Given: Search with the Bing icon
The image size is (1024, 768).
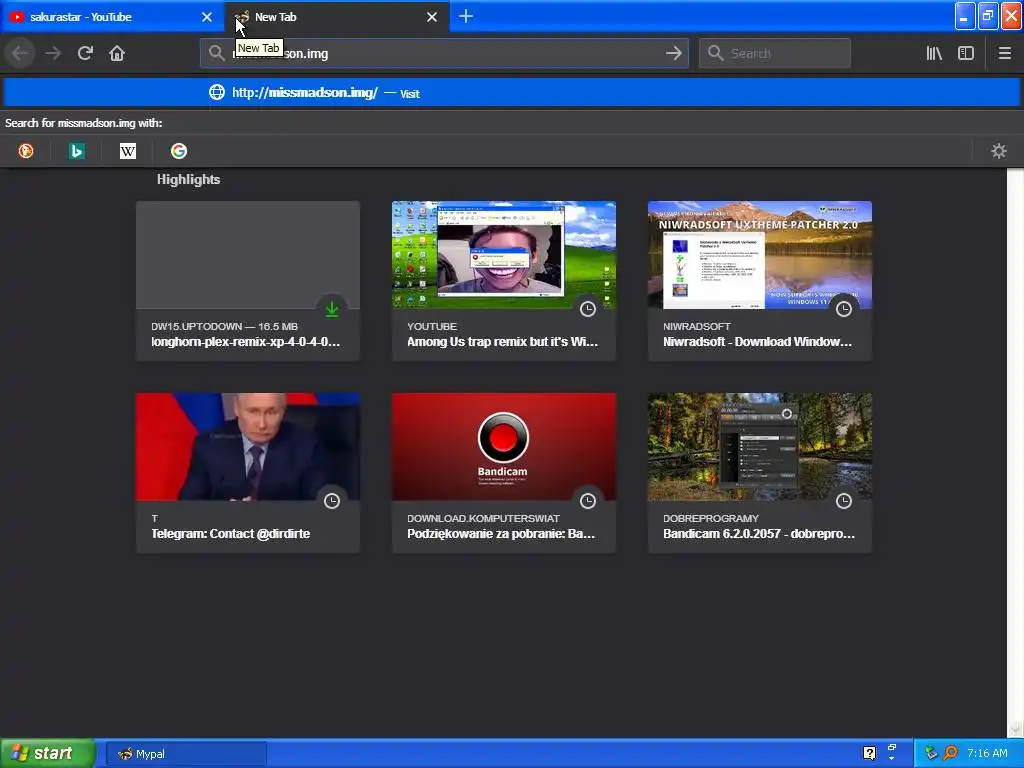Looking at the screenshot, I should [76, 152].
